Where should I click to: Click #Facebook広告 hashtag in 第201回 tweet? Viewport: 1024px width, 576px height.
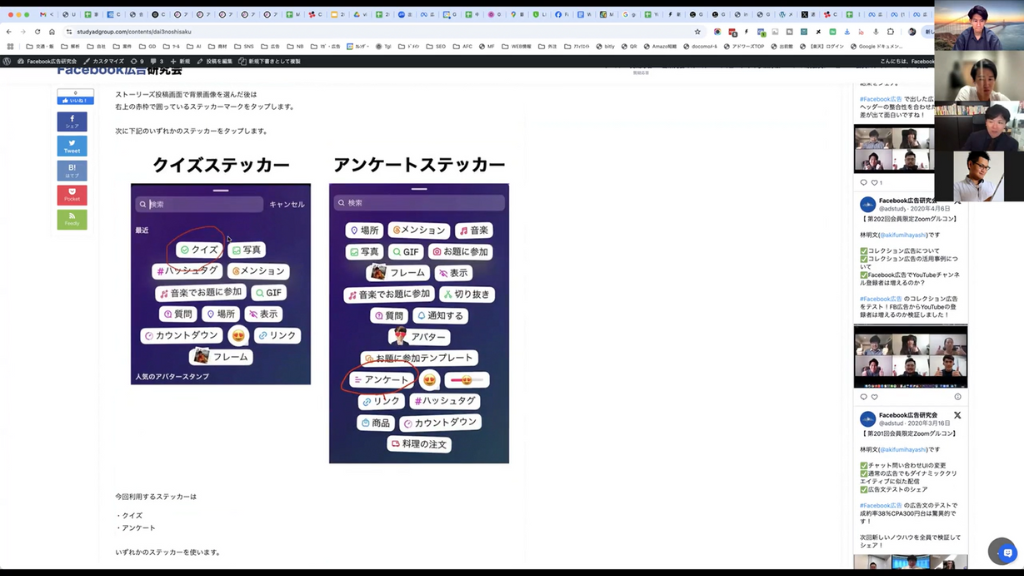[x=880, y=505]
